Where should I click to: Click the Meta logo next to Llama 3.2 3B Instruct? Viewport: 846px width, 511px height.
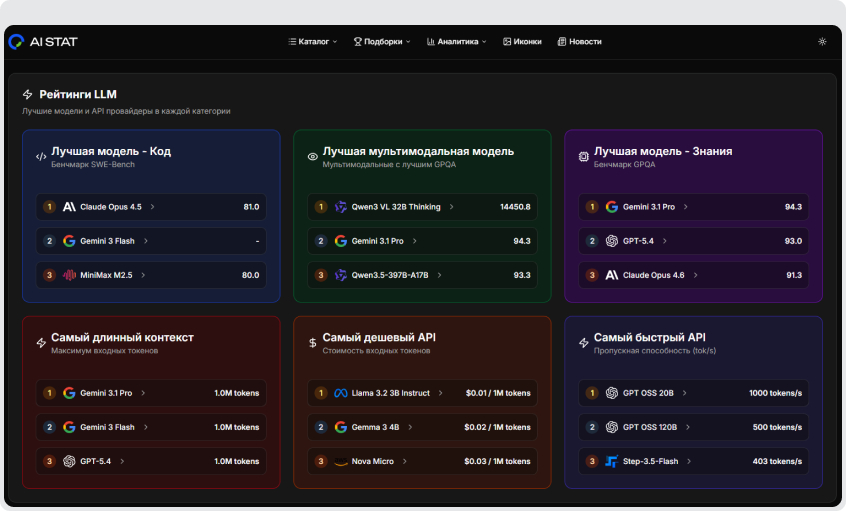click(340, 393)
